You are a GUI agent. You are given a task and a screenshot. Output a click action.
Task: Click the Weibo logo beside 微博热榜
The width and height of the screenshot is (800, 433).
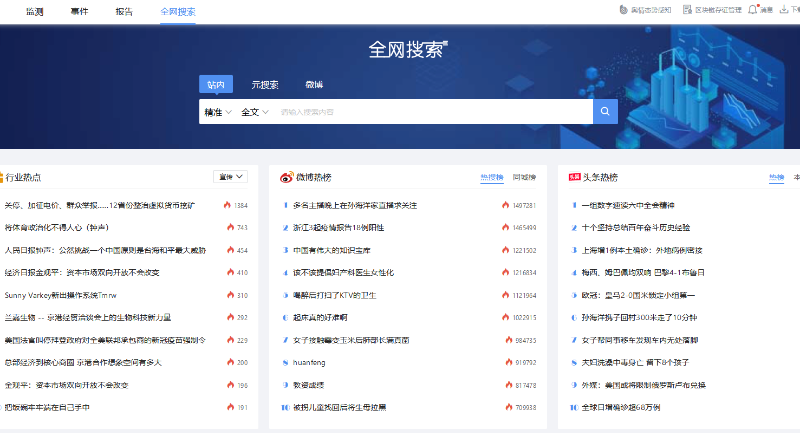[285, 178]
